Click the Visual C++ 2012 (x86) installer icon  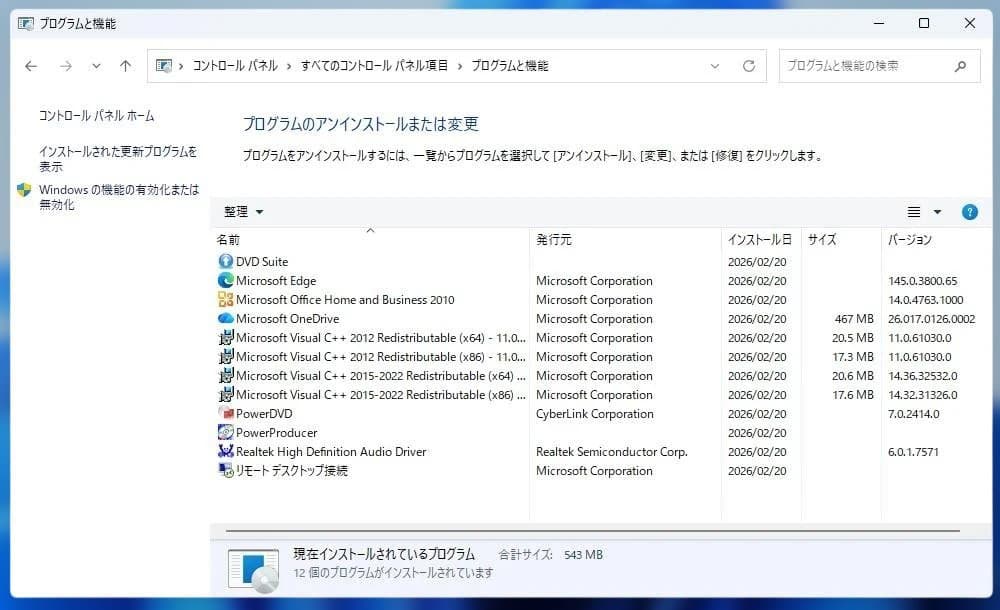click(x=226, y=357)
